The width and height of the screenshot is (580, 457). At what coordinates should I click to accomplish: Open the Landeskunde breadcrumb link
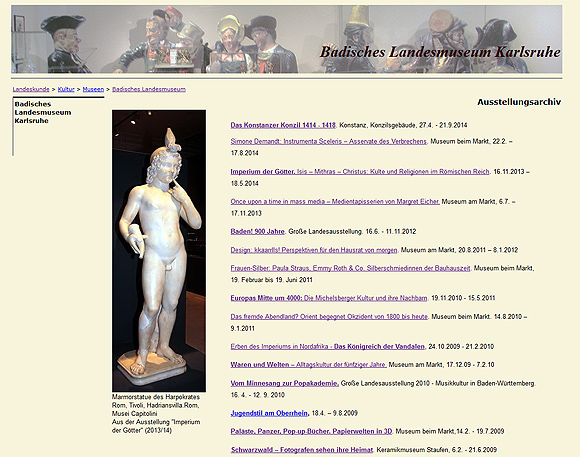(x=31, y=89)
